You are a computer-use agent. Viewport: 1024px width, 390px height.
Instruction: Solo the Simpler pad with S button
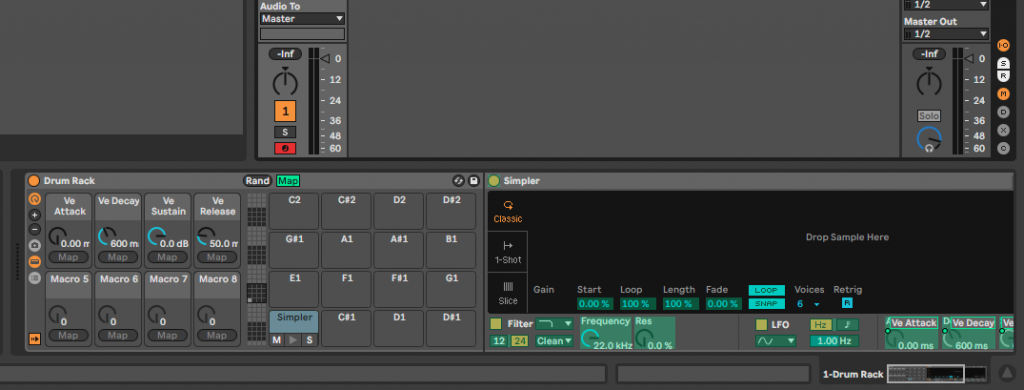[x=310, y=340]
